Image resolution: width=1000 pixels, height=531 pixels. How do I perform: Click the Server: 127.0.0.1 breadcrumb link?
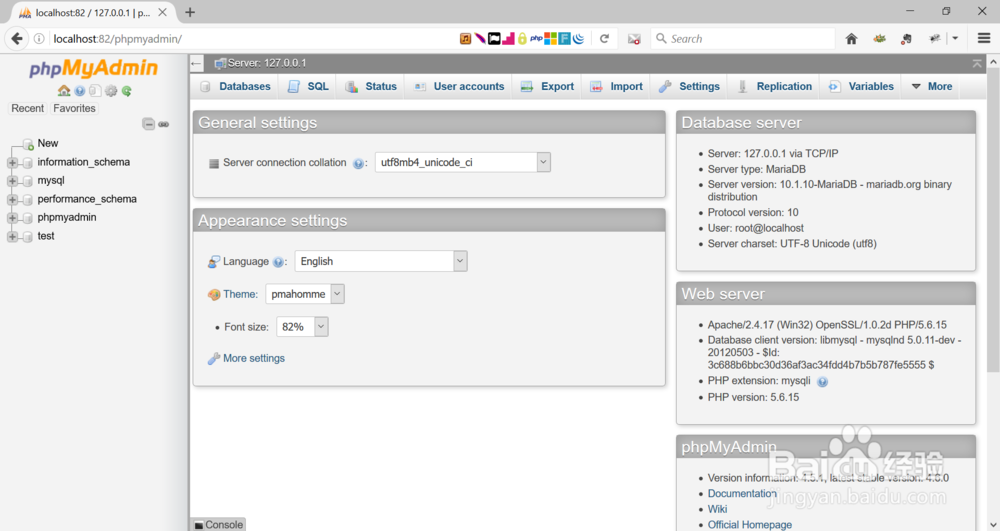(x=267, y=63)
